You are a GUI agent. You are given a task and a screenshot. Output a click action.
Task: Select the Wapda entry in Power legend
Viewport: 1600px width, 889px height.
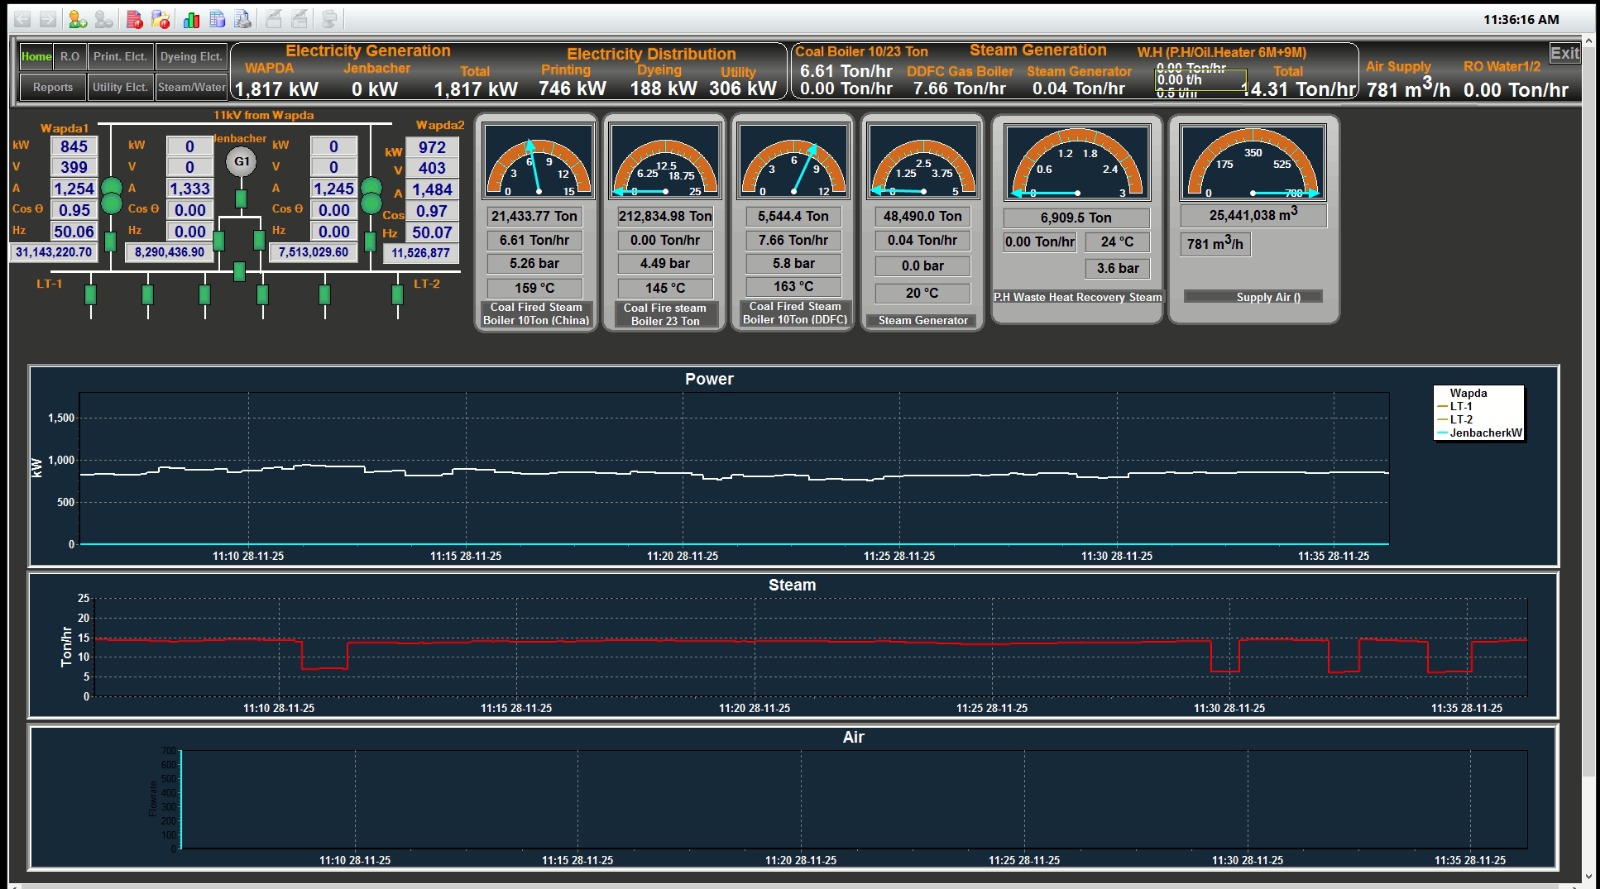(1468, 393)
